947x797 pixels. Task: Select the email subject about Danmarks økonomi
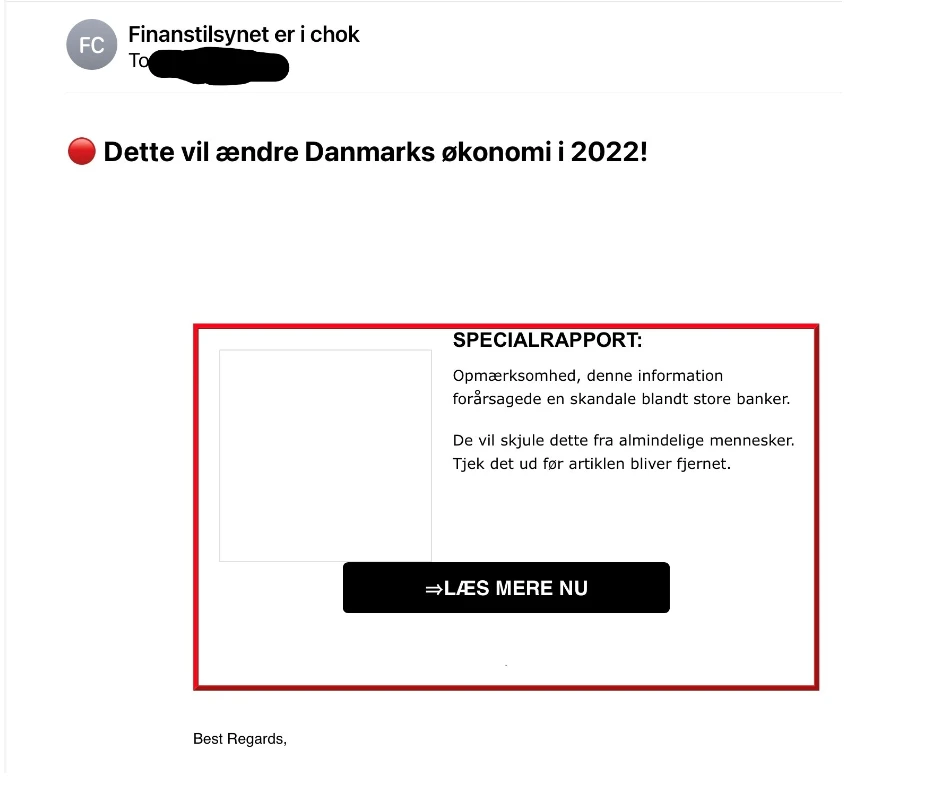click(375, 153)
